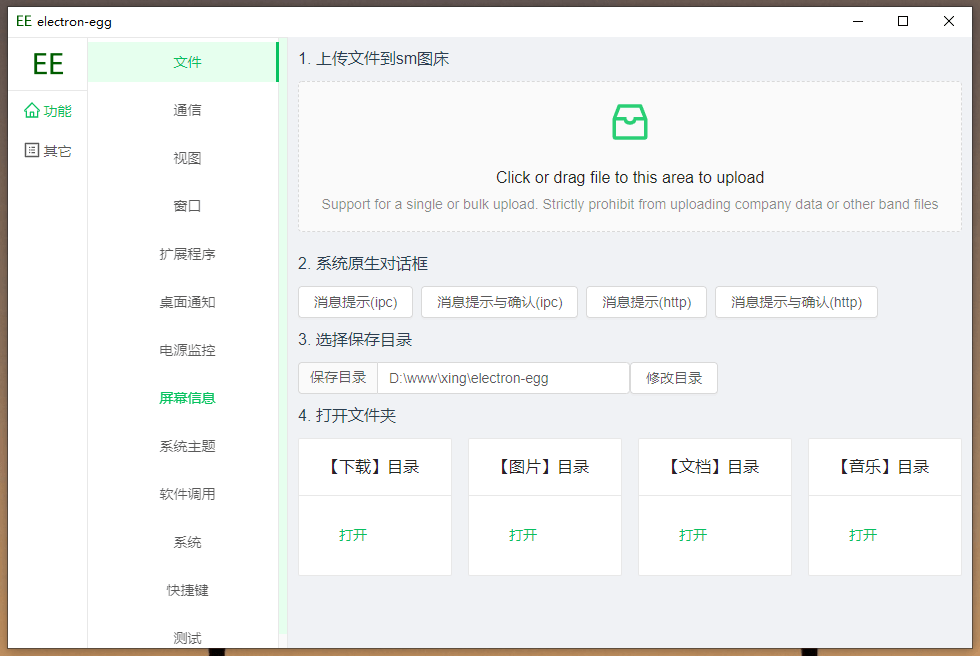The width and height of the screenshot is (980, 656).
Task: Open the 【音乐】 directory link
Action: click(863, 535)
